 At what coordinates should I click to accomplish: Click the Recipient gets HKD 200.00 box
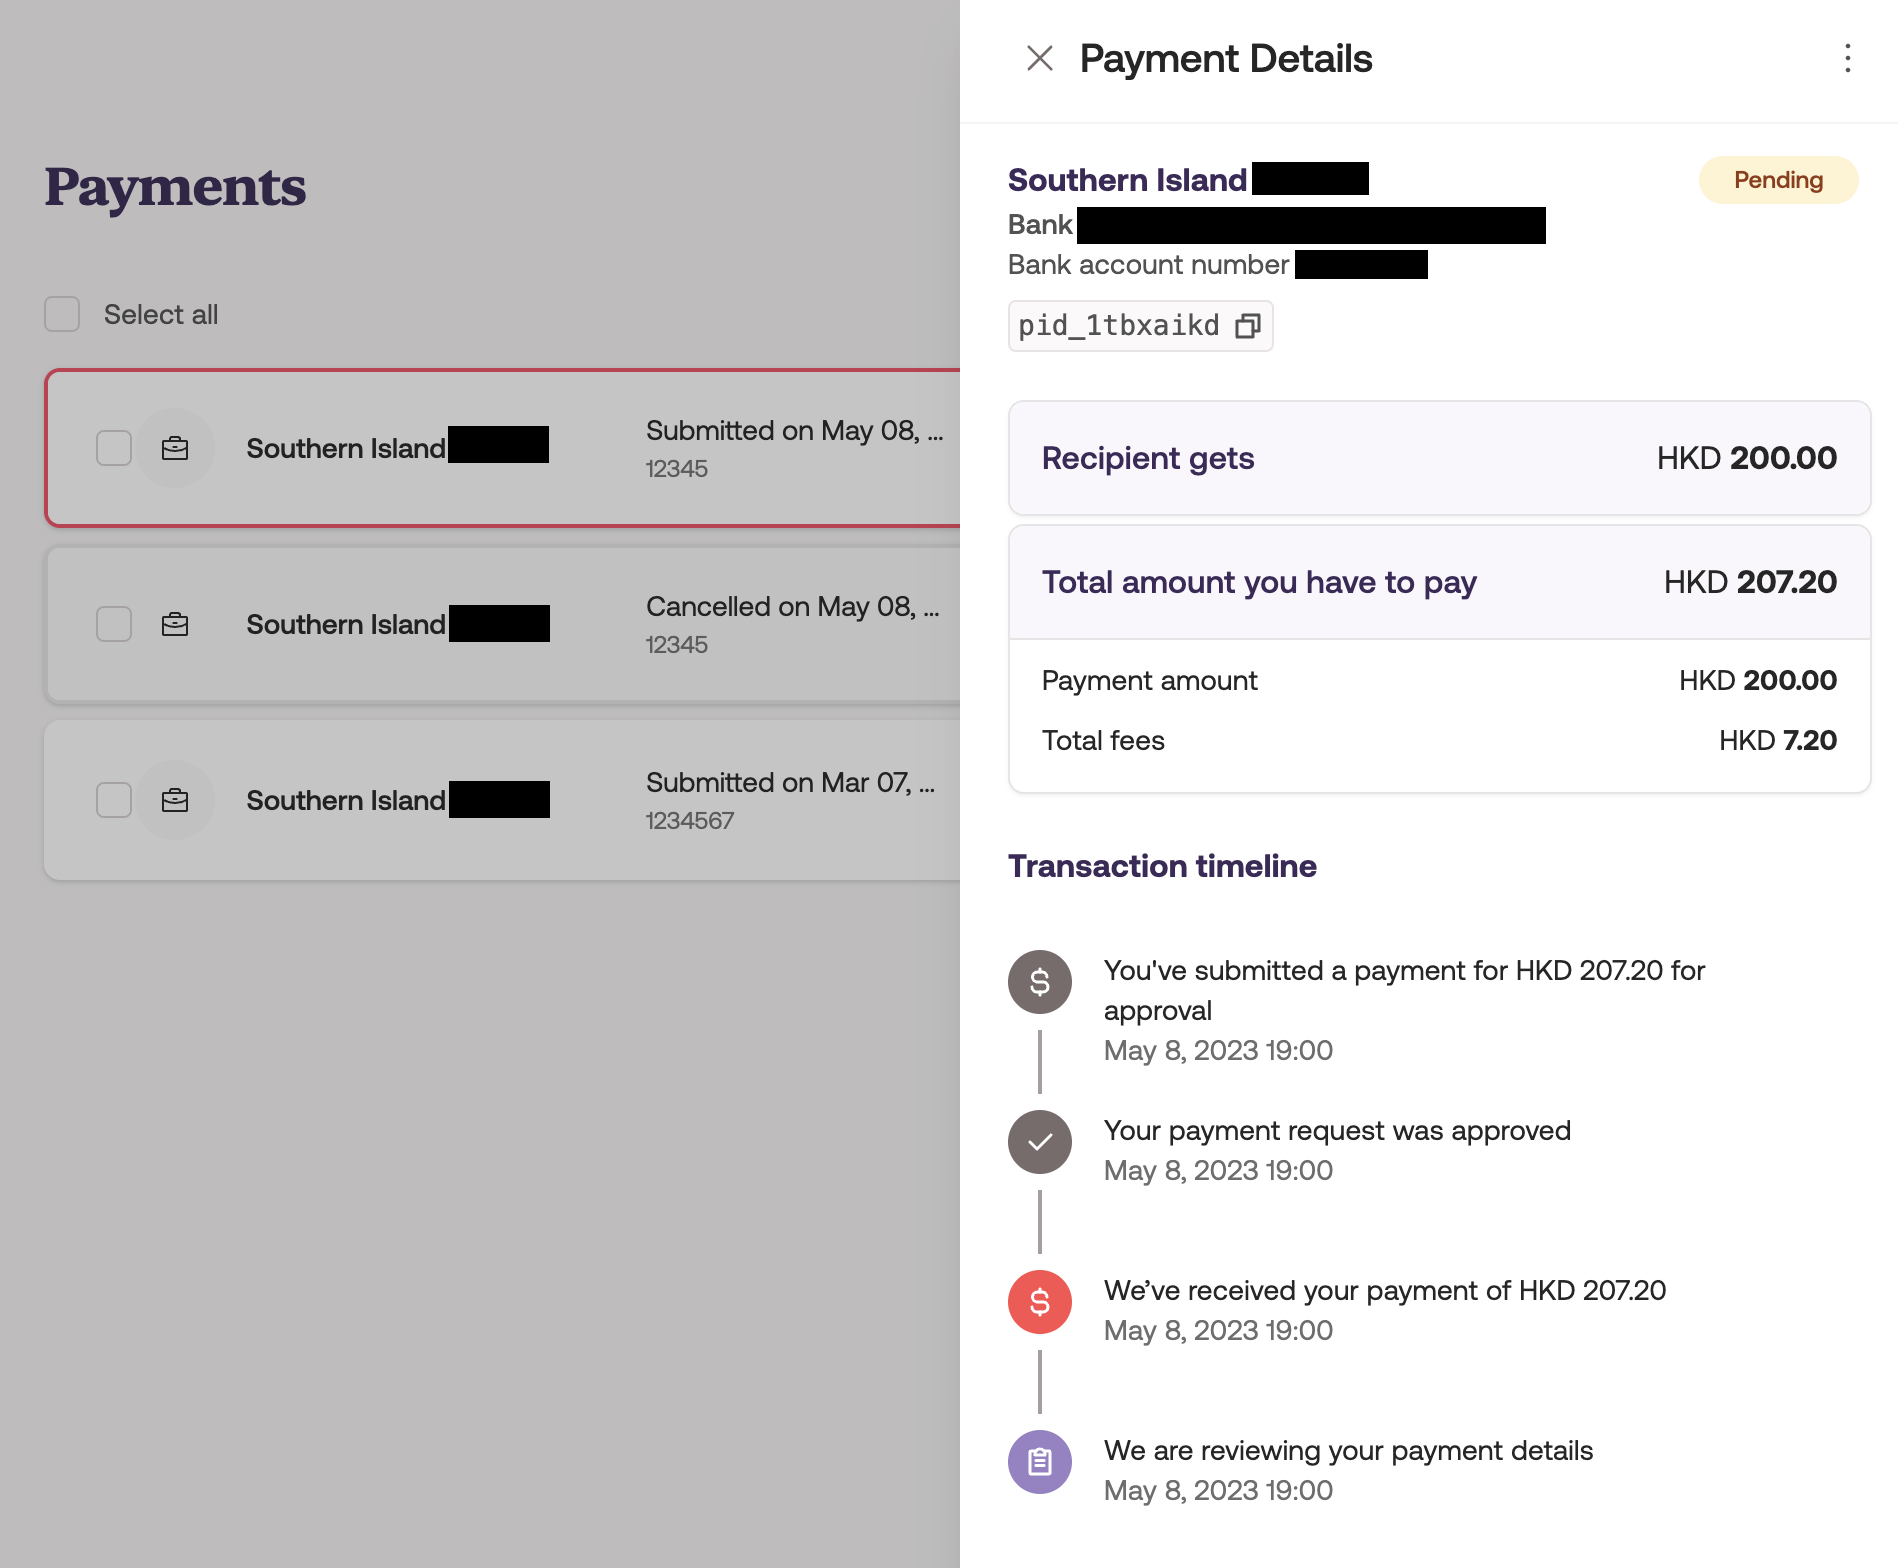pyautogui.click(x=1438, y=458)
